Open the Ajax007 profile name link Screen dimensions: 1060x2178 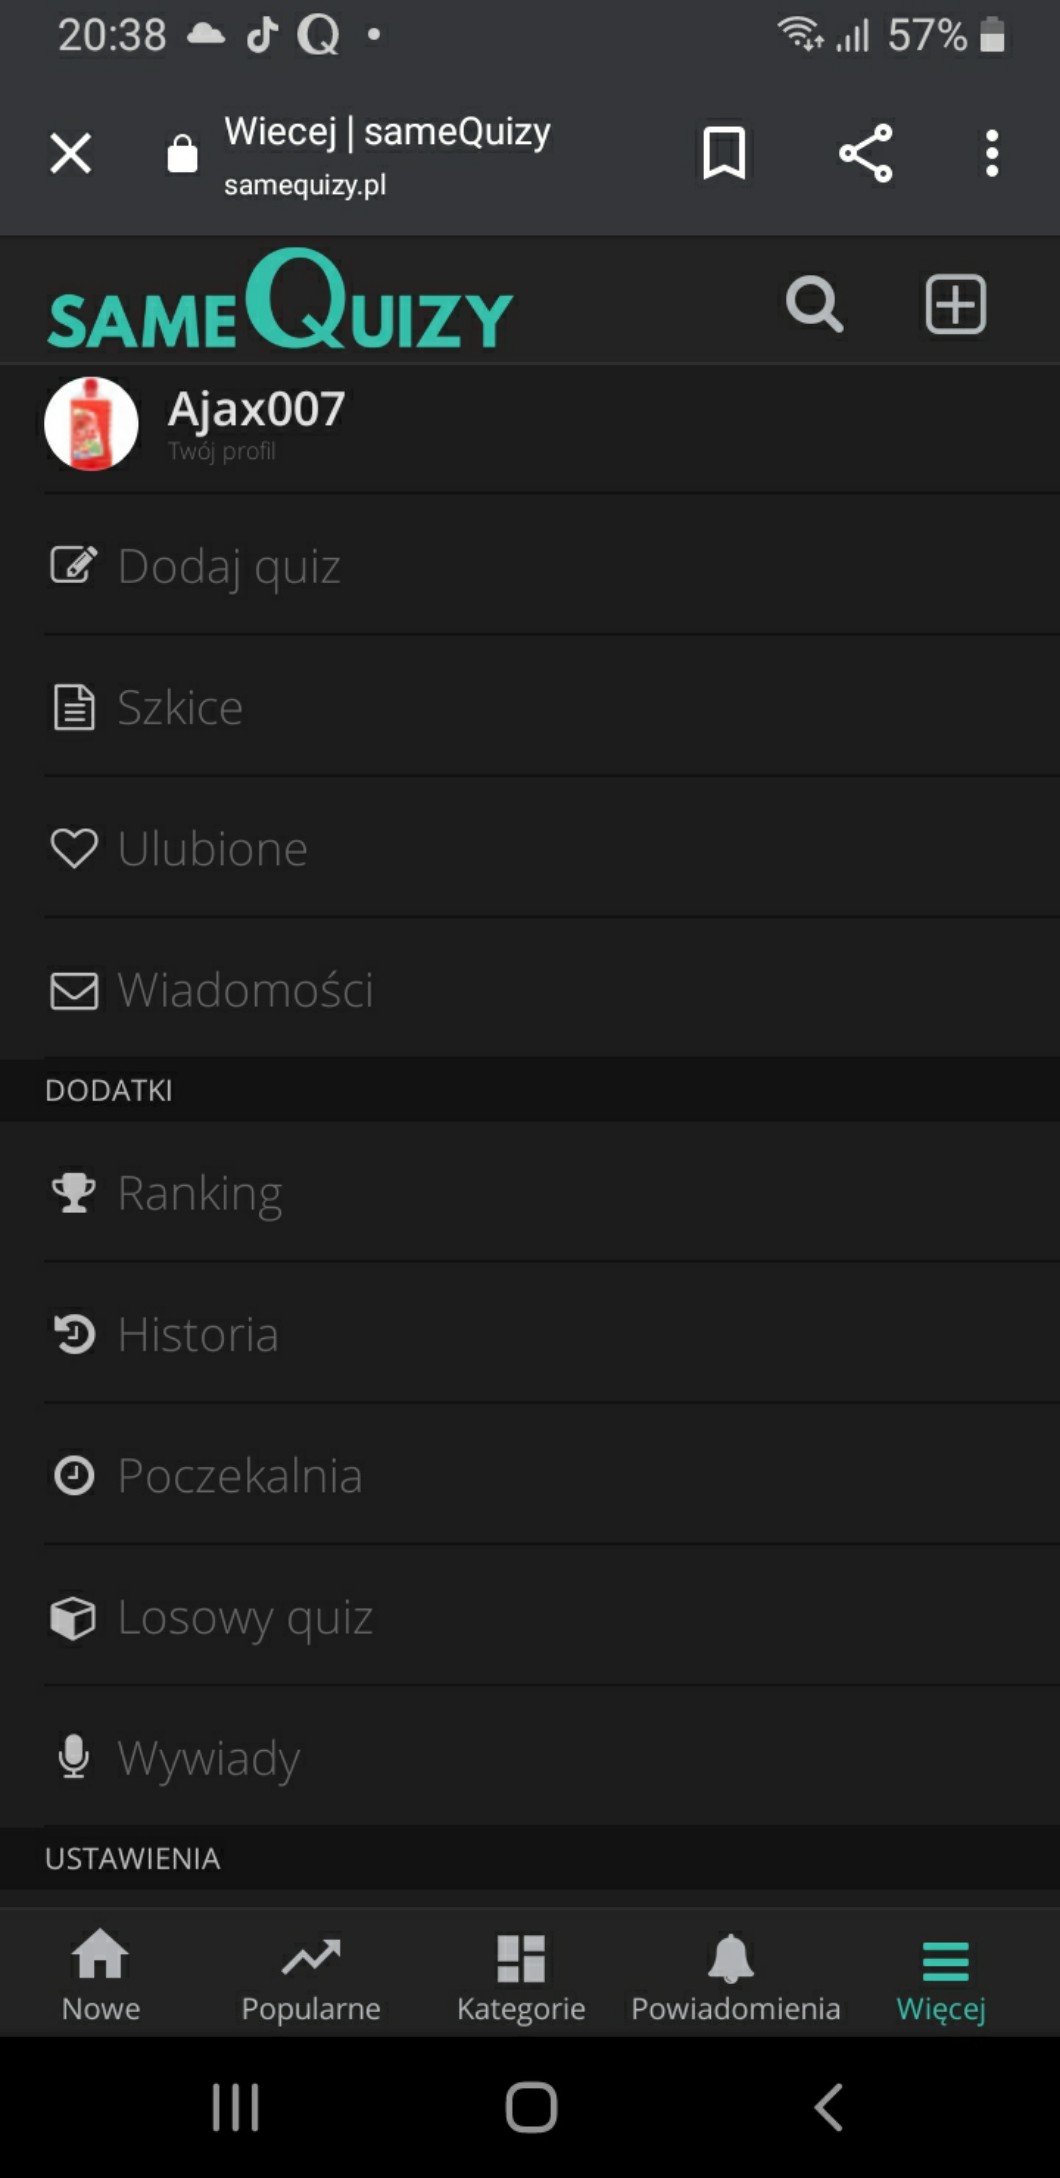[256, 410]
